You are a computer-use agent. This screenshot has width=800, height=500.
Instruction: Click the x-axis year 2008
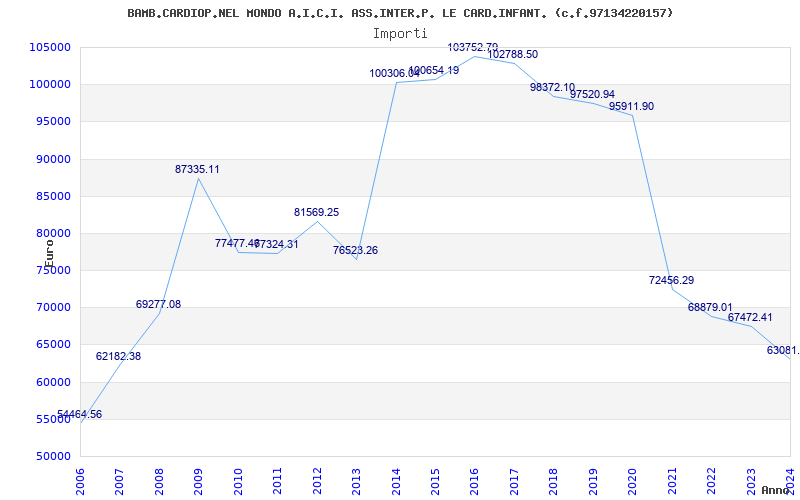pyautogui.click(x=159, y=481)
